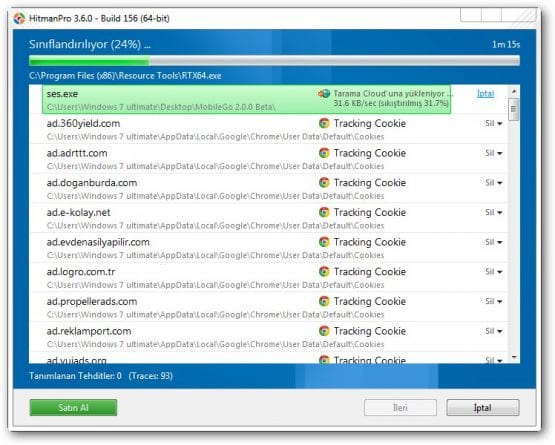Viewport: 555px width, 445px height.
Task: Click Chrome icon for ad.evdenasilyapilir.com cookie
Action: pos(324,242)
